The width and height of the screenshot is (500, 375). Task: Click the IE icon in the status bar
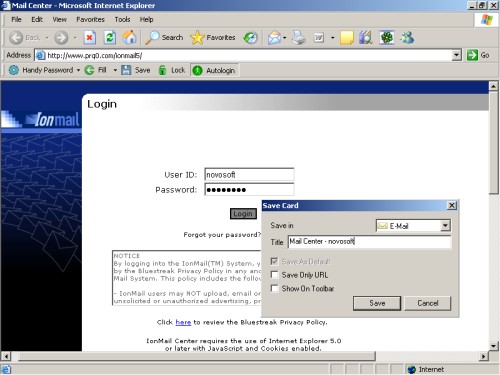(x=6, y=369)
